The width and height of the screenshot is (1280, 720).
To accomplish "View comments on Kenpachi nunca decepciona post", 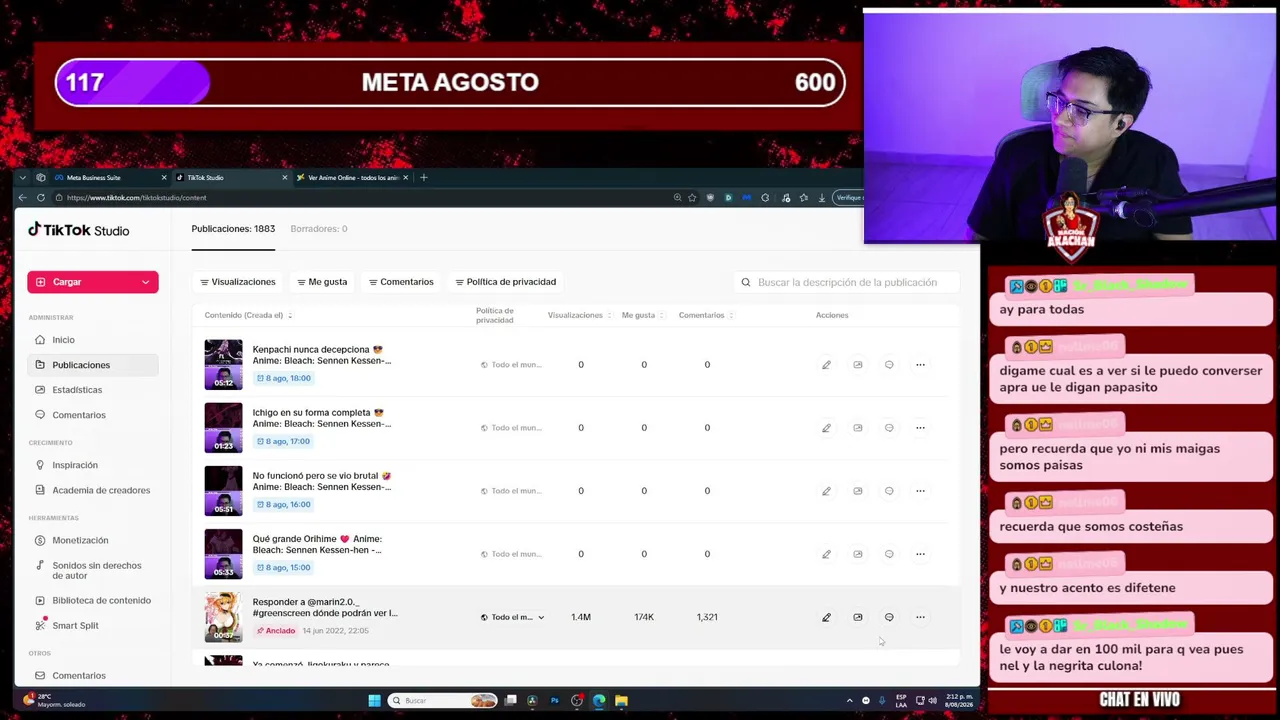I will pos(889,365).
